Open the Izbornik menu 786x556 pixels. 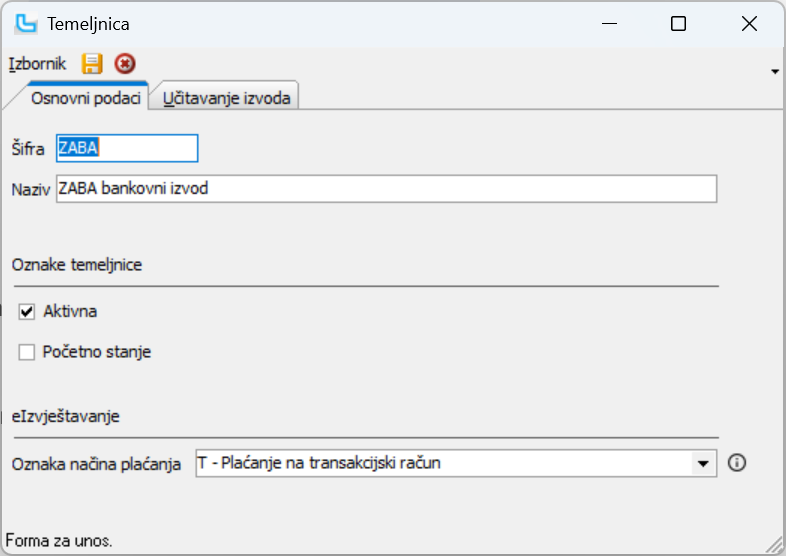37,64
